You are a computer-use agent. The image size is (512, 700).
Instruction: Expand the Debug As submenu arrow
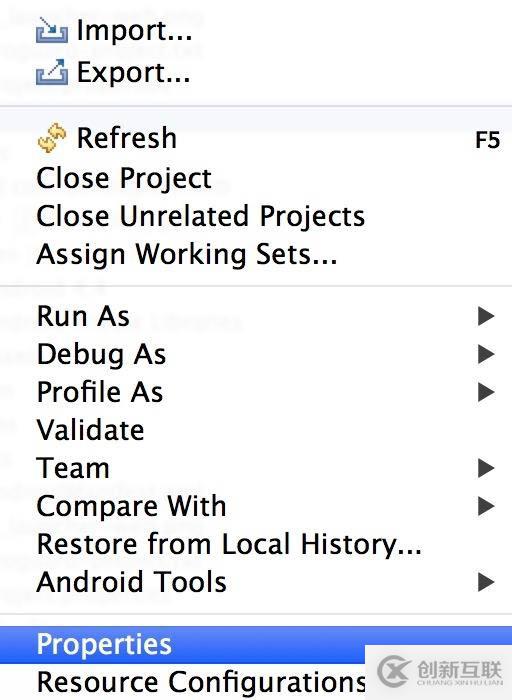[486, 354]
